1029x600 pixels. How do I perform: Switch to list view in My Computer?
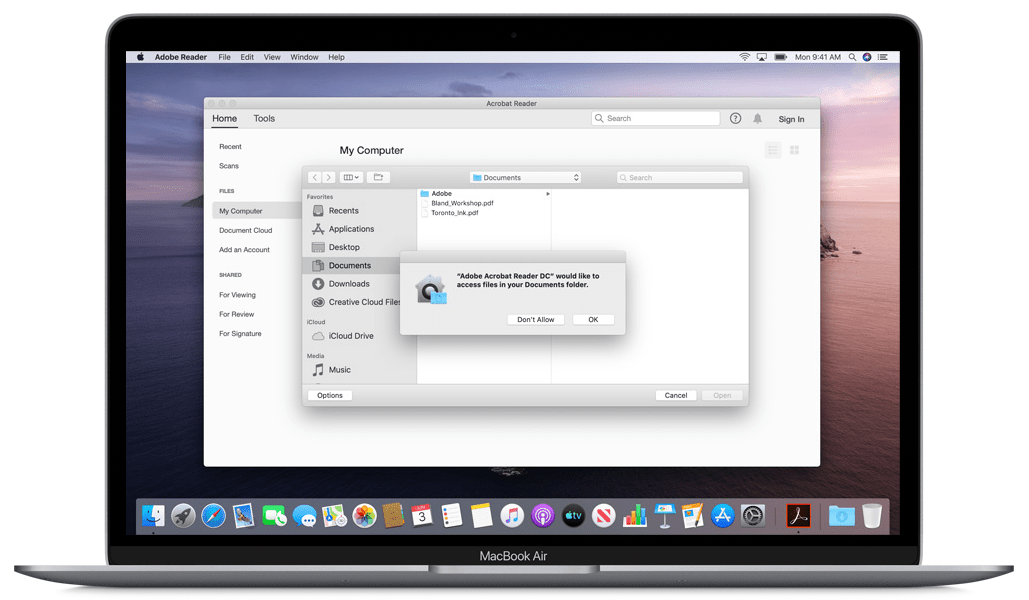tap(773, 150)
